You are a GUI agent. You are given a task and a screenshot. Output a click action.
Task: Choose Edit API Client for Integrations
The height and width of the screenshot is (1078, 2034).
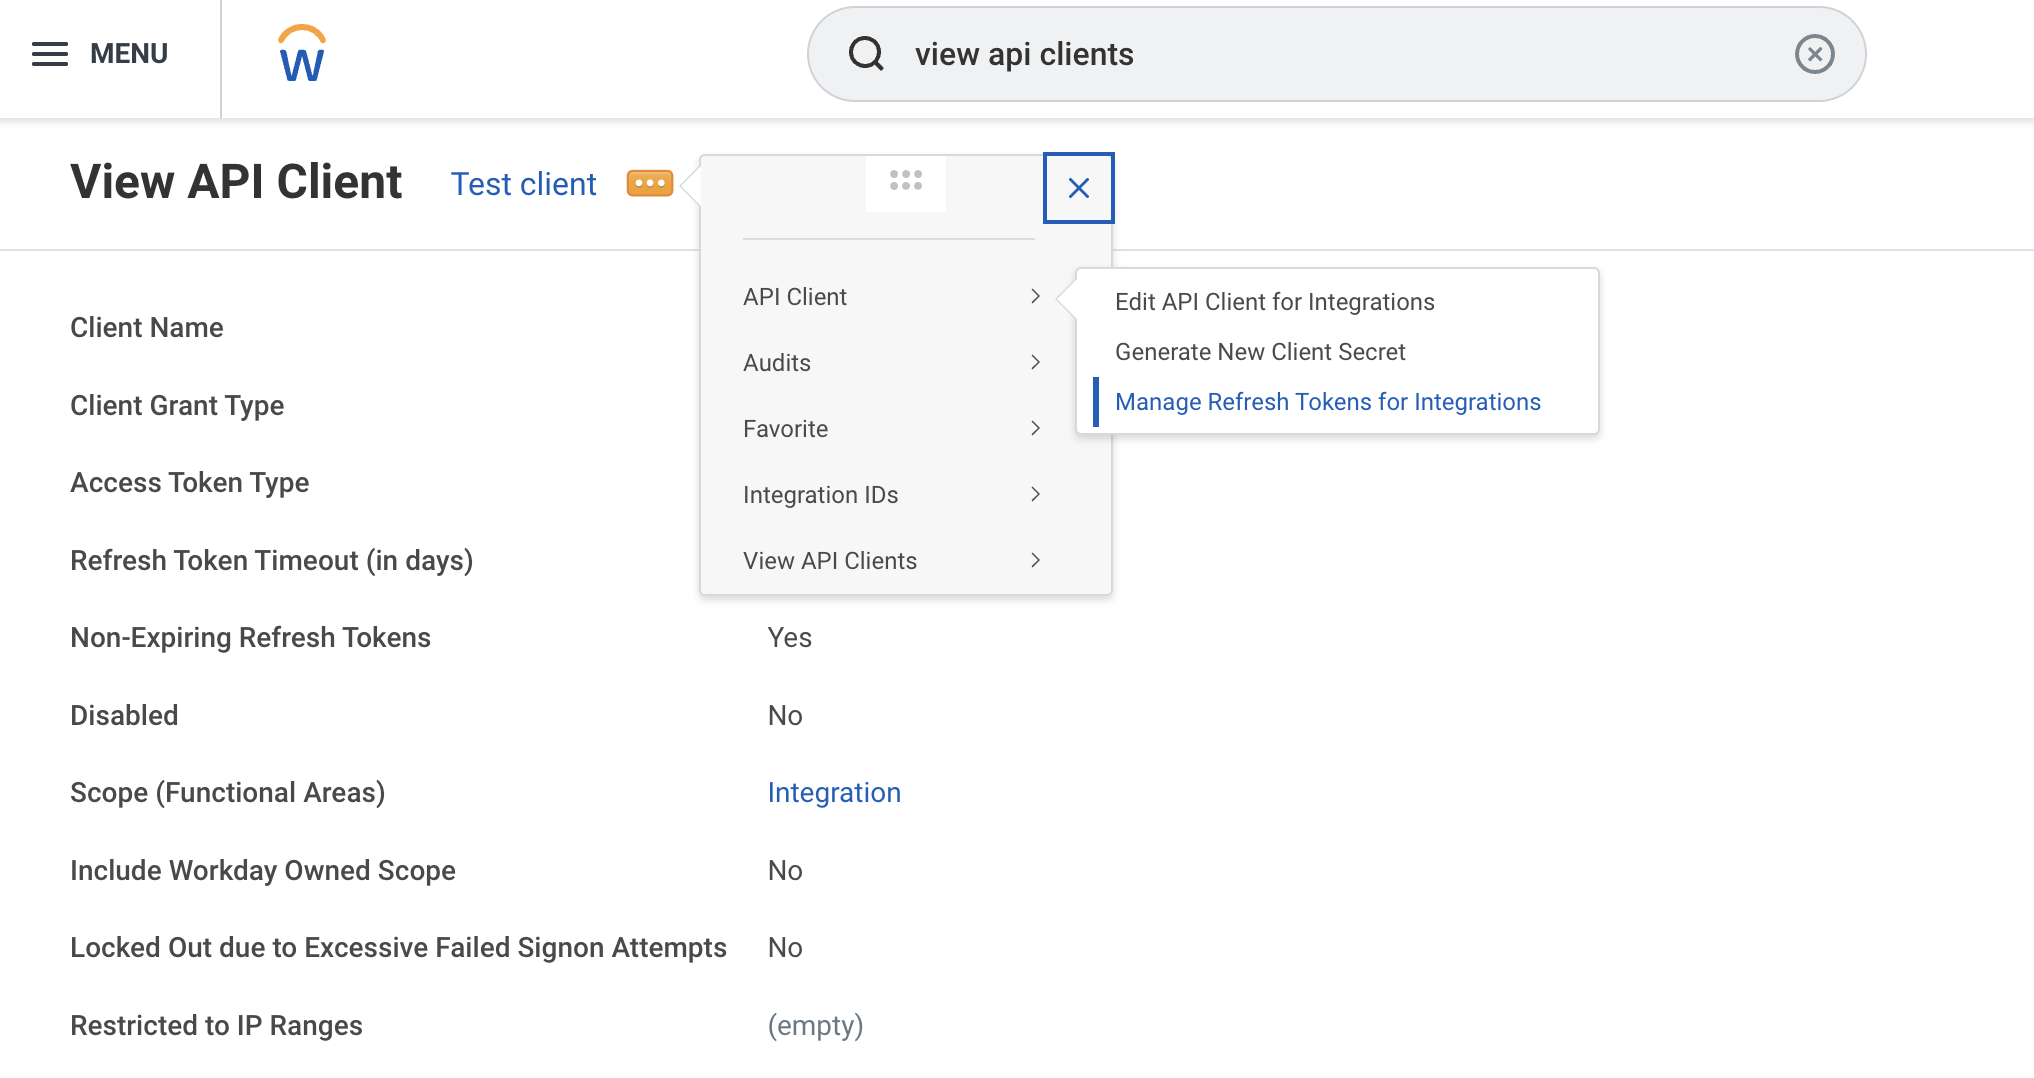[x=1275, y=301]
